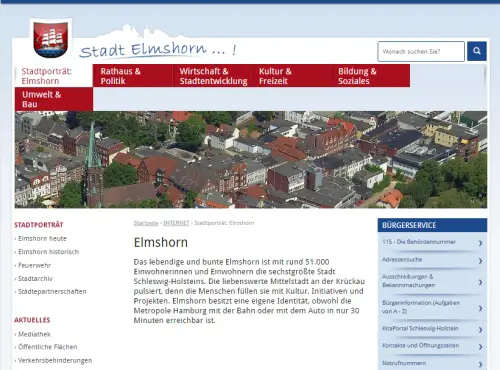This screenshot has height=370, width=500.
Task: Click the Elmshorn page heading
Action: (161, 242)
